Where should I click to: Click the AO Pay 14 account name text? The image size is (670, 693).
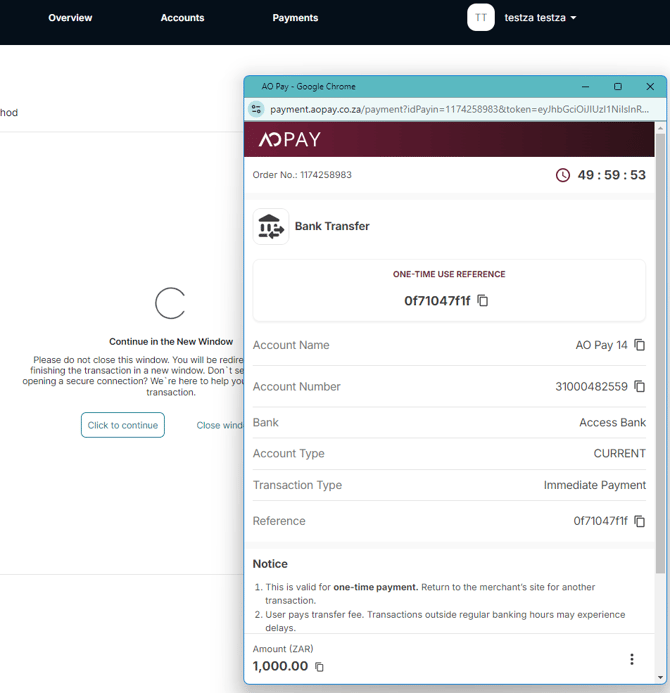[601, 345]
